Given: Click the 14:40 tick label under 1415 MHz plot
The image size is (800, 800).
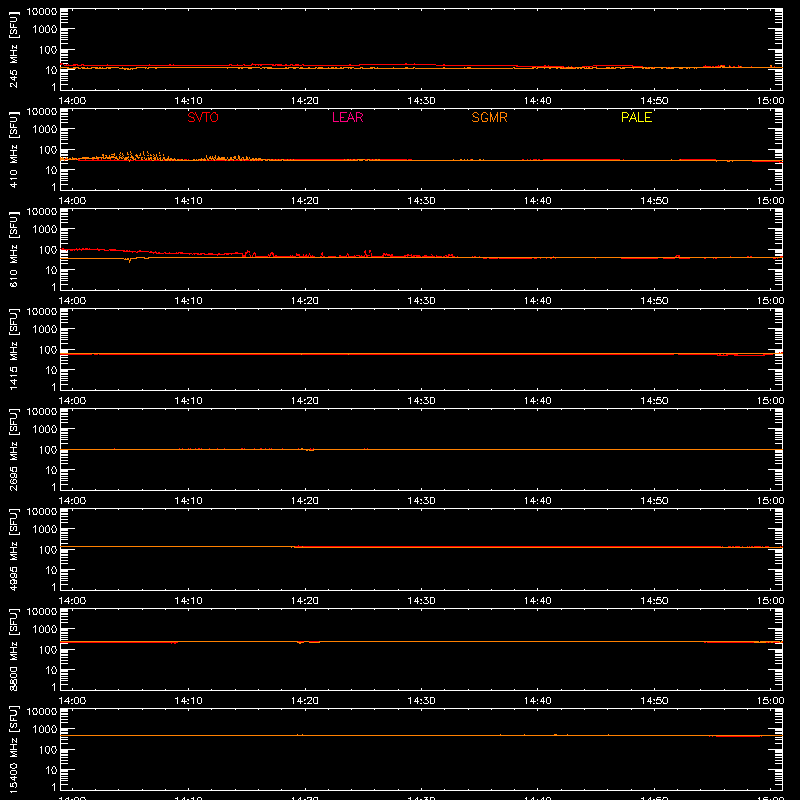Looking at the screenshot, I should tap(537, 401).
